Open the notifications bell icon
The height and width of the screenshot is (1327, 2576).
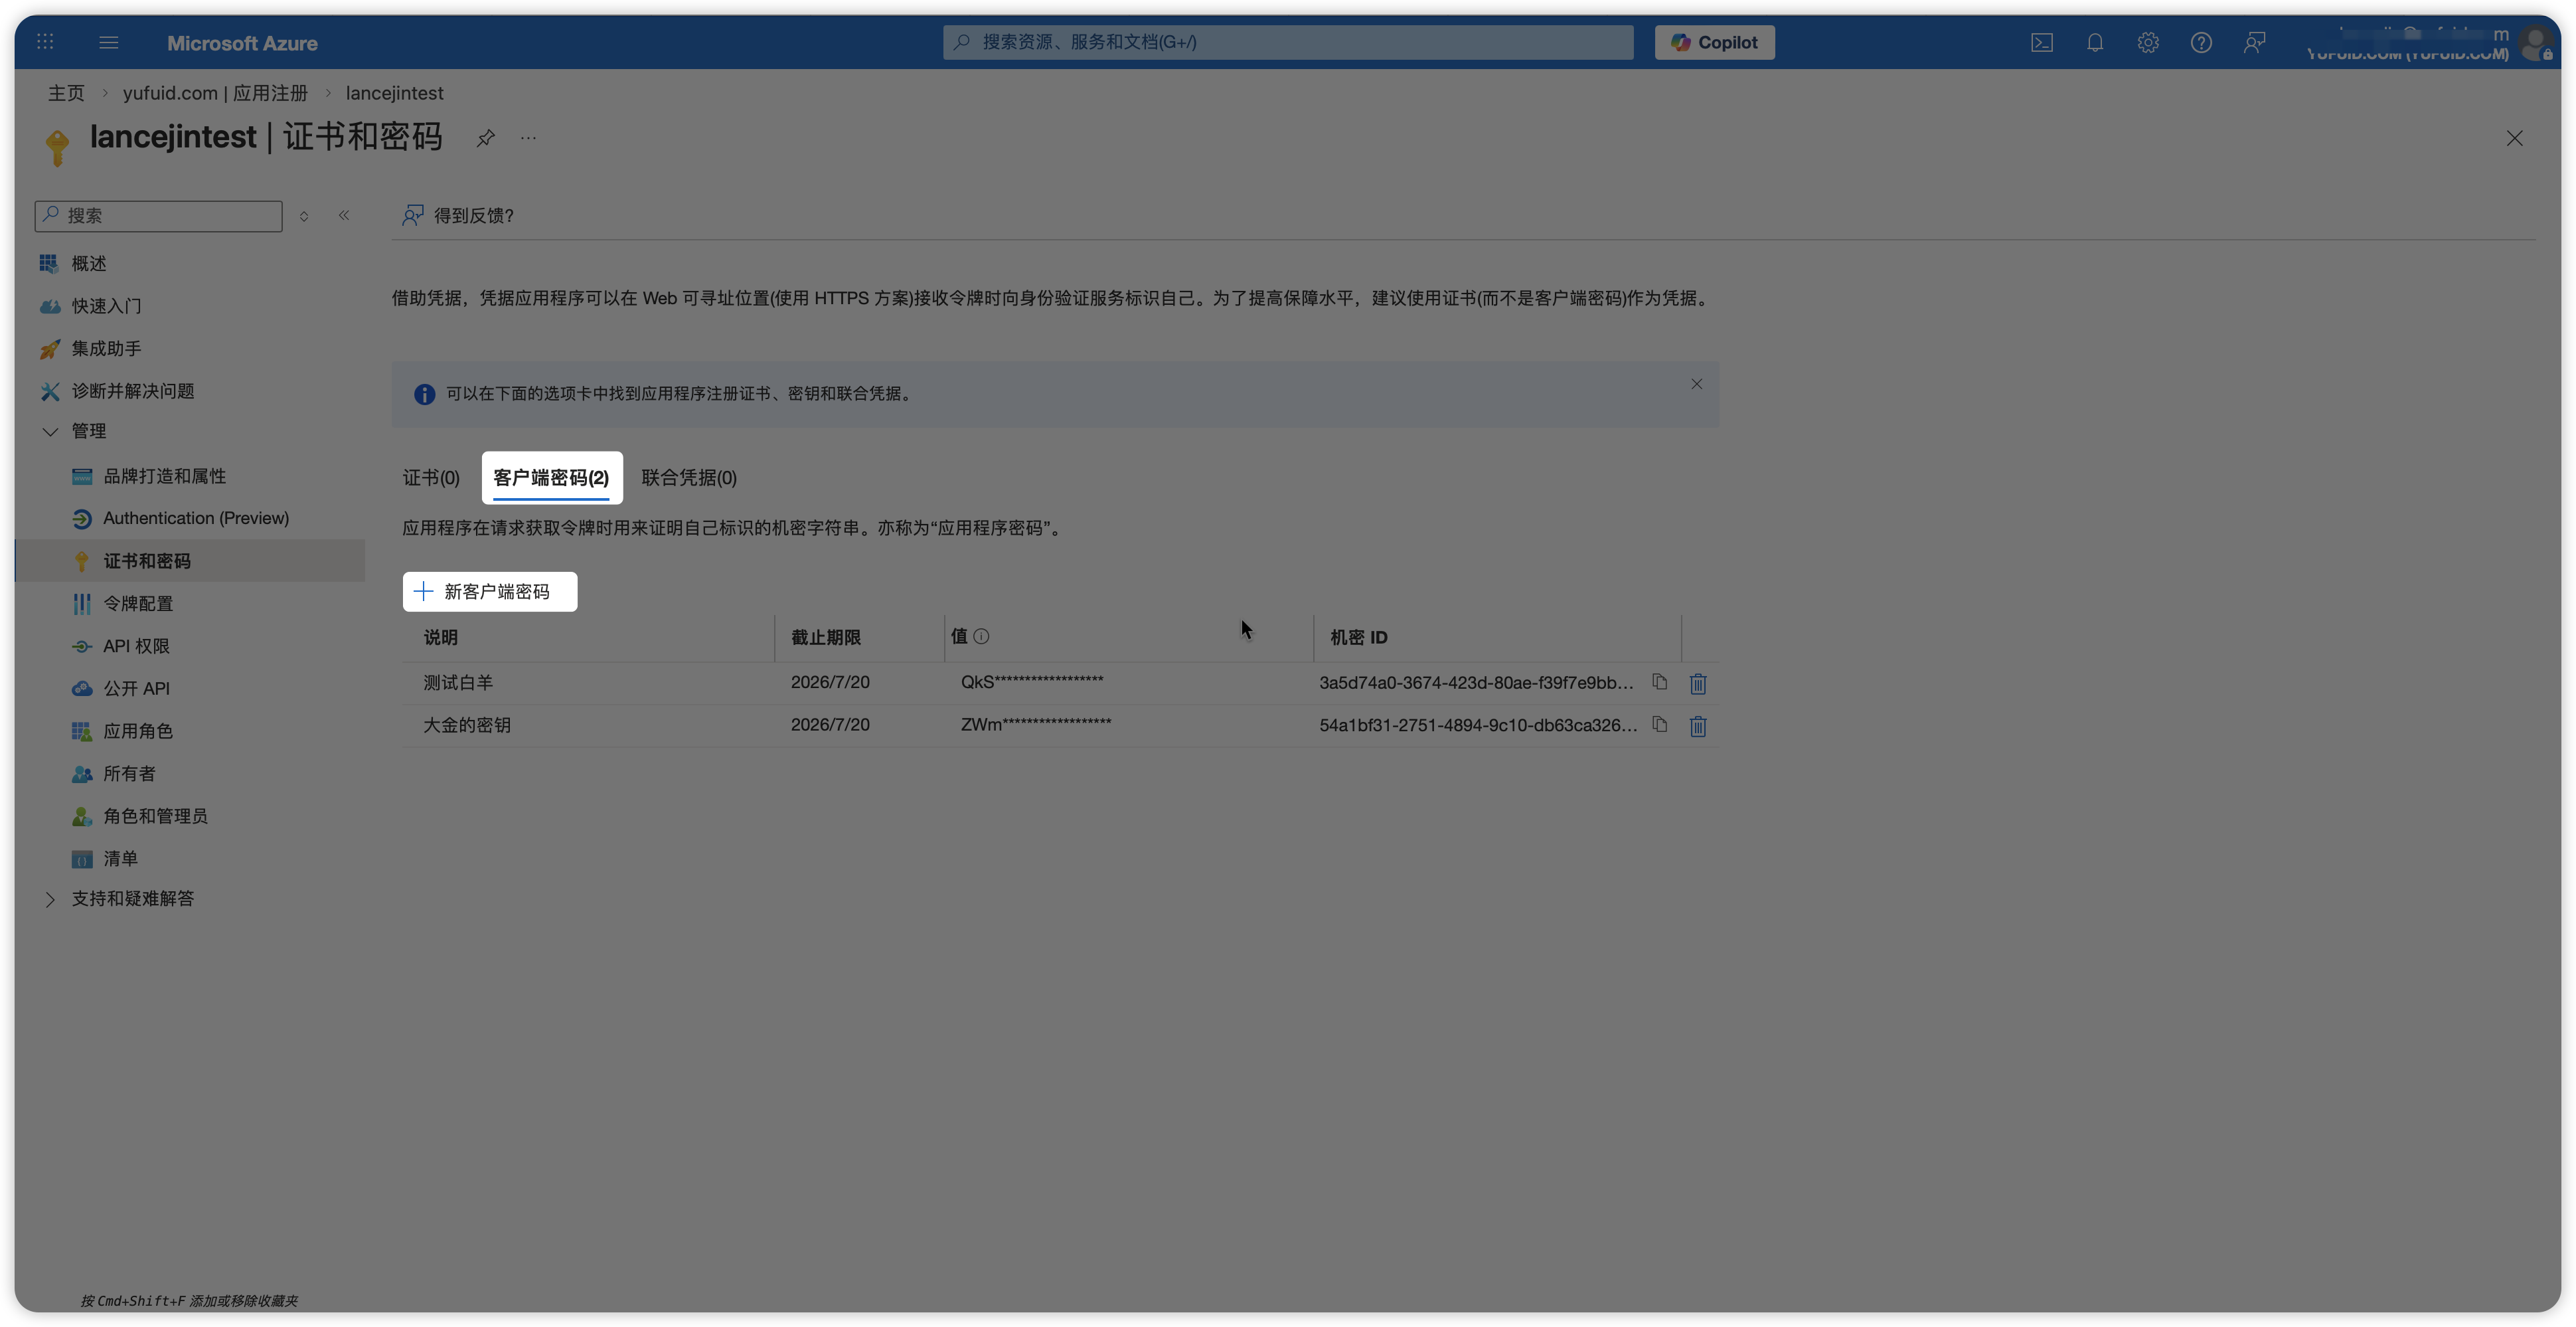point(2094,43)
